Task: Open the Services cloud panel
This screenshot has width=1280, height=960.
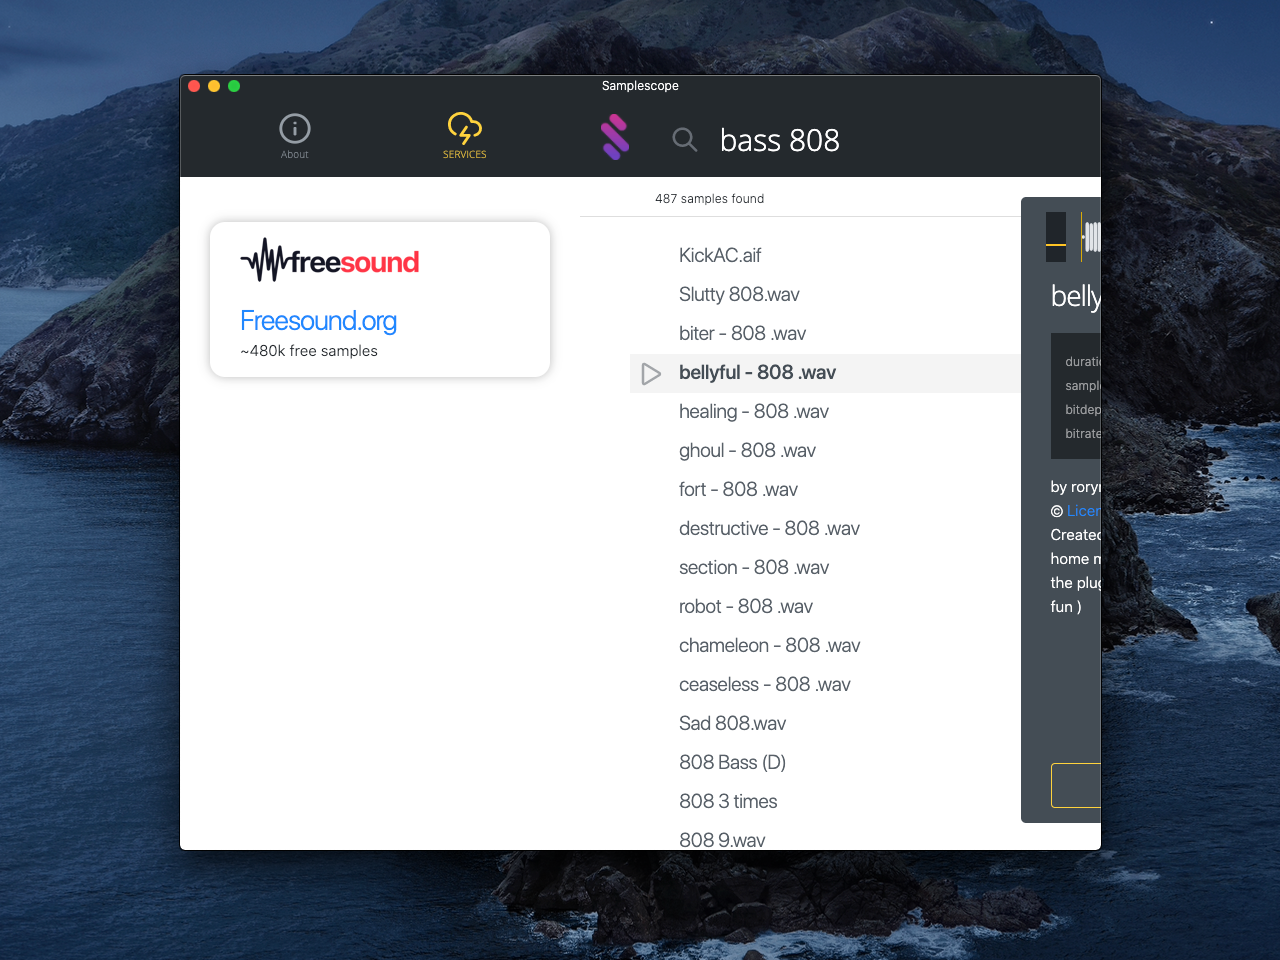Action: [x=464, y=135]
